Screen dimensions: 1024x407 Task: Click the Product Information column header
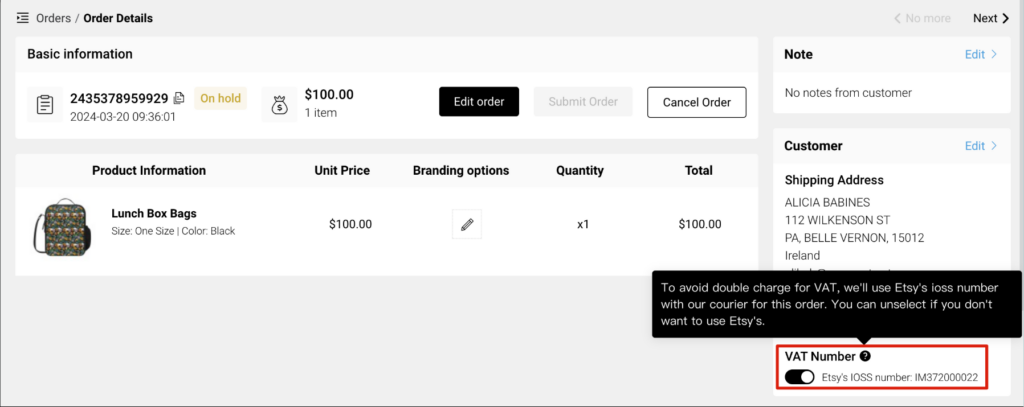(x=149, y=171)
